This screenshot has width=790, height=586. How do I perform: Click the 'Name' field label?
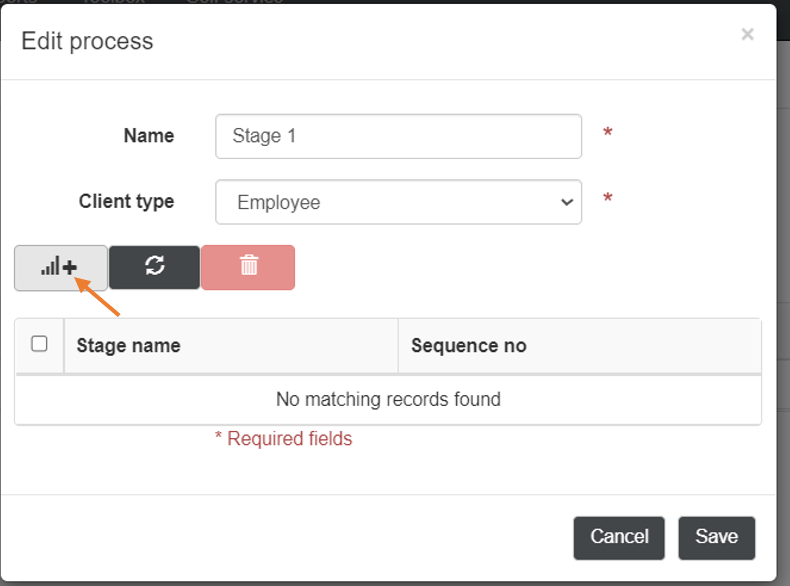tap(149, 136)
